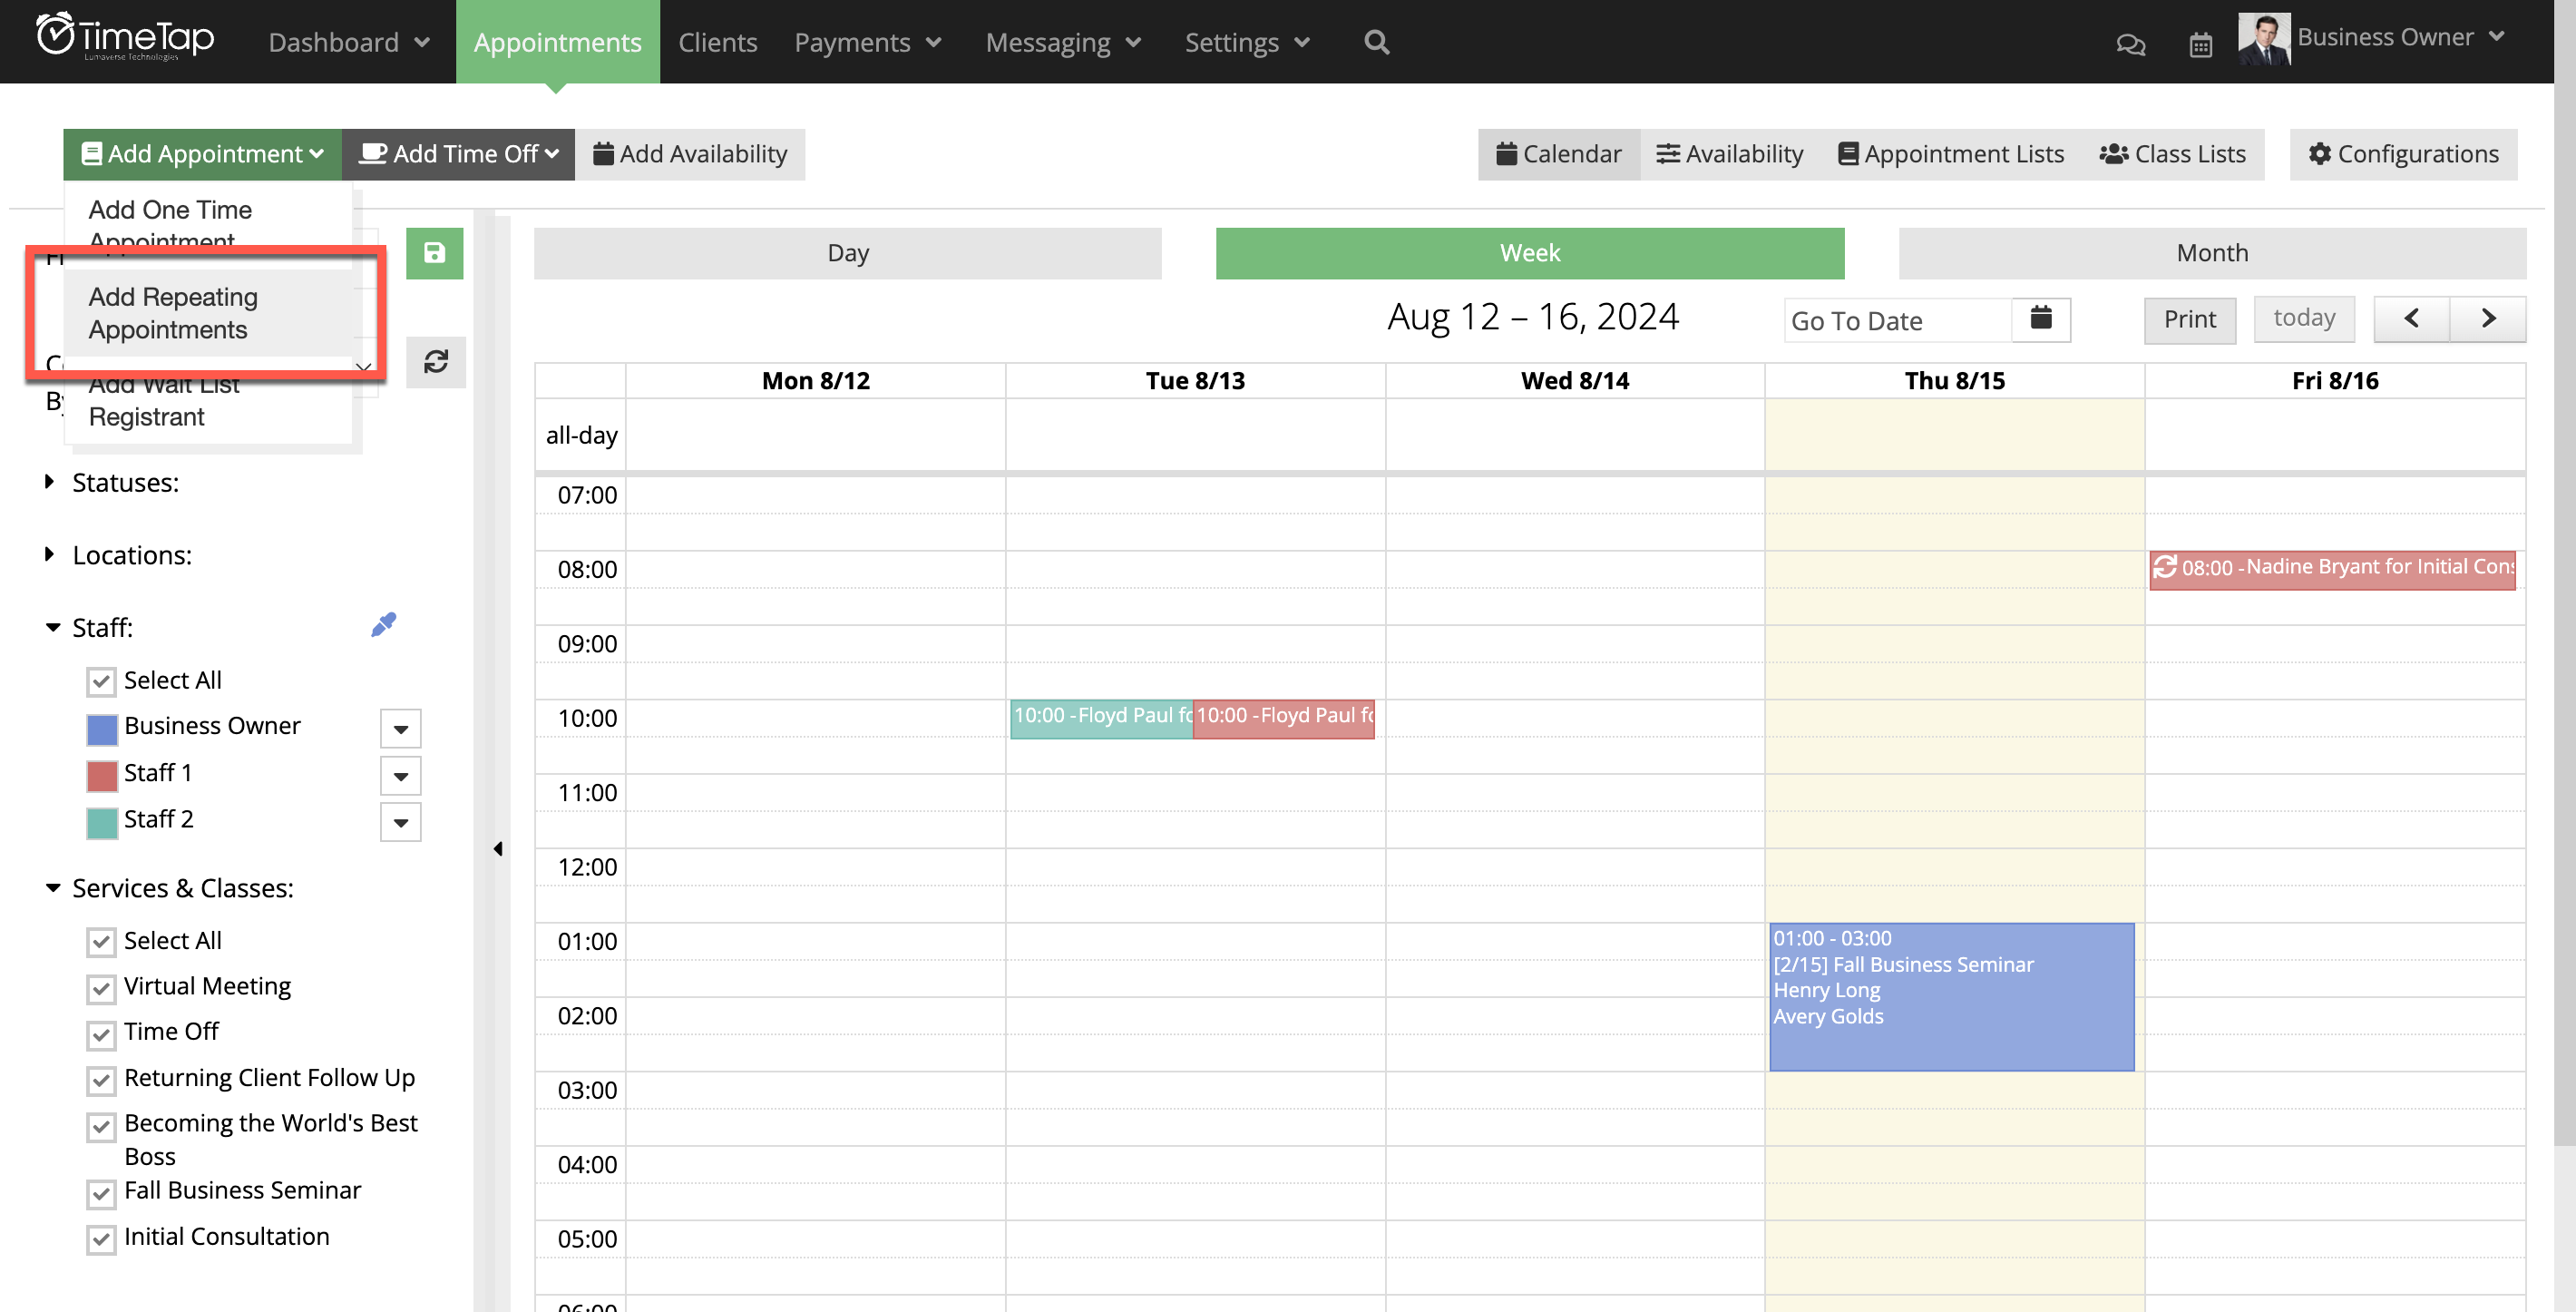Click the refresh filters icon
2576x1312 pixels.
coord(435,362)
